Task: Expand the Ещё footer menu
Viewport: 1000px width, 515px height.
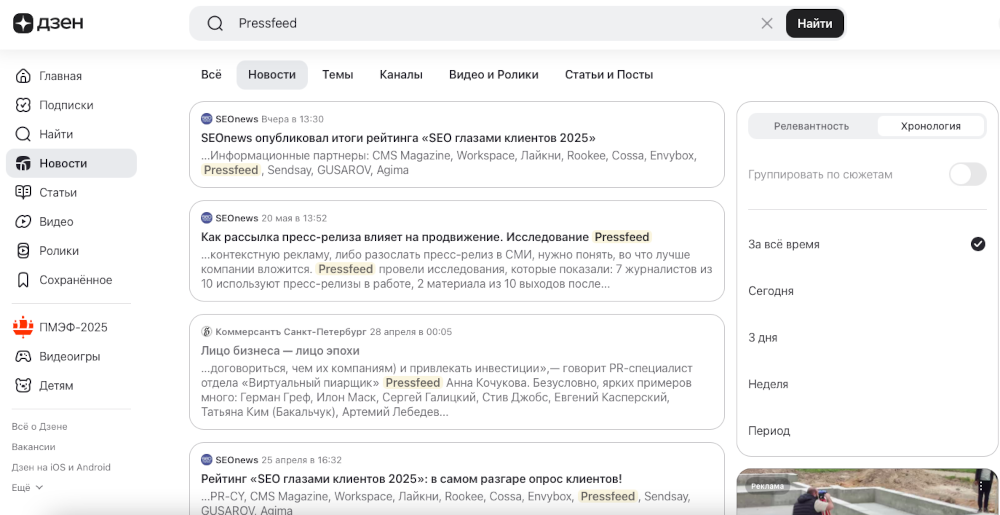Action: coord(27,488)
